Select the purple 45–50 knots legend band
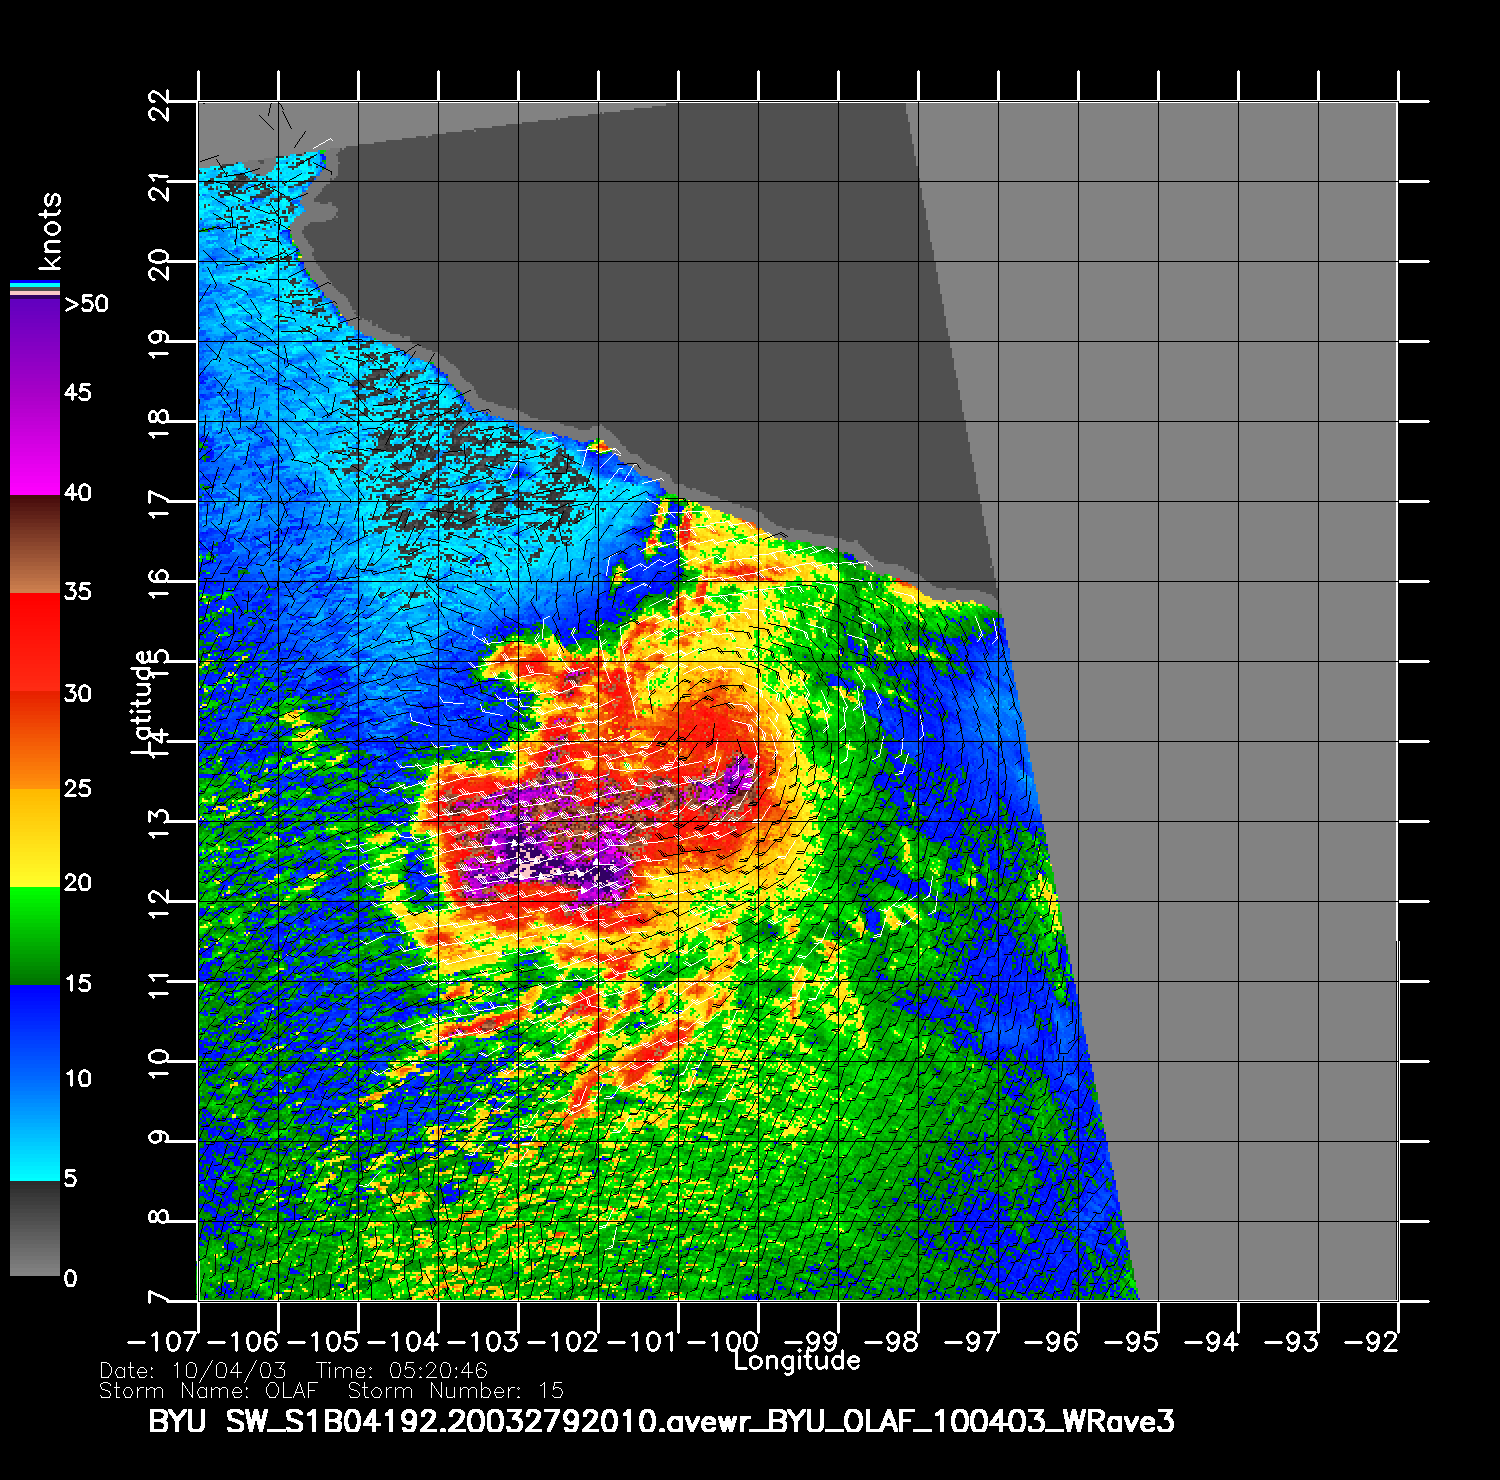The width and height of the screenshot is (1500, 1480). 35,346
